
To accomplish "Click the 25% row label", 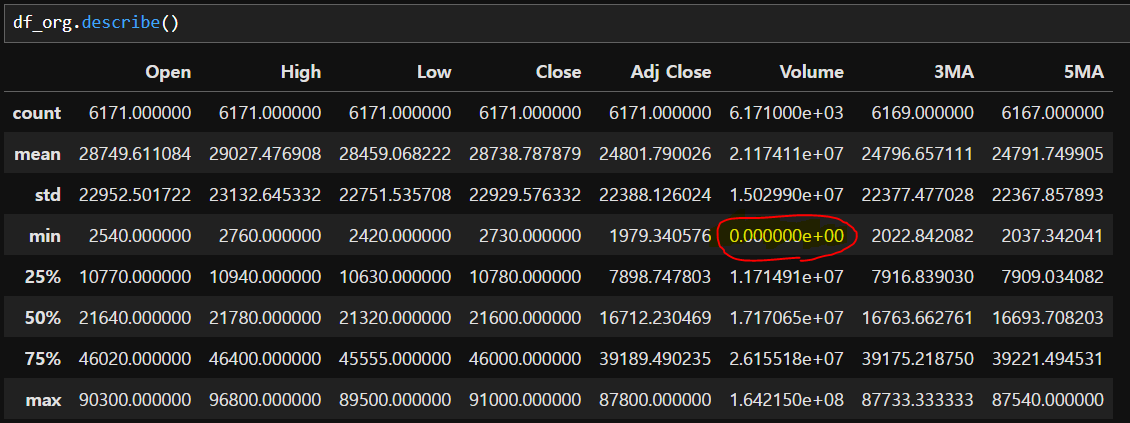I will click(x=44, y=277).
